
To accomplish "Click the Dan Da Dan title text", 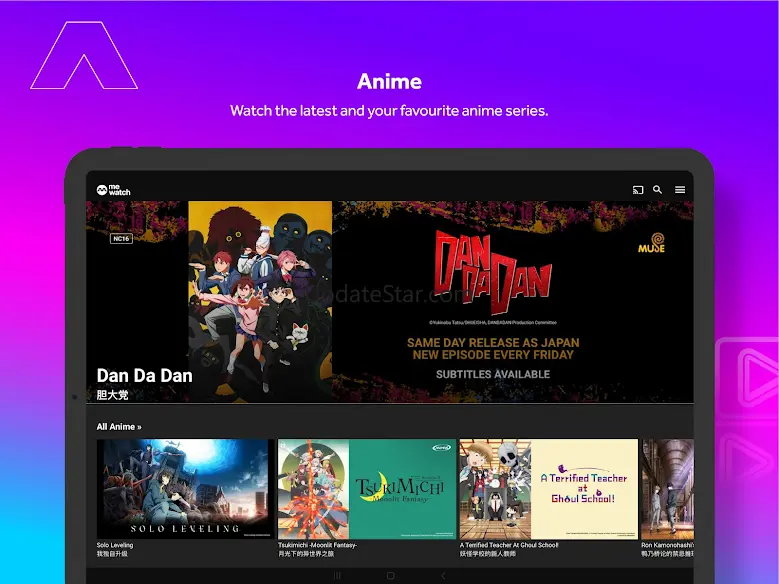I will 145,376.
